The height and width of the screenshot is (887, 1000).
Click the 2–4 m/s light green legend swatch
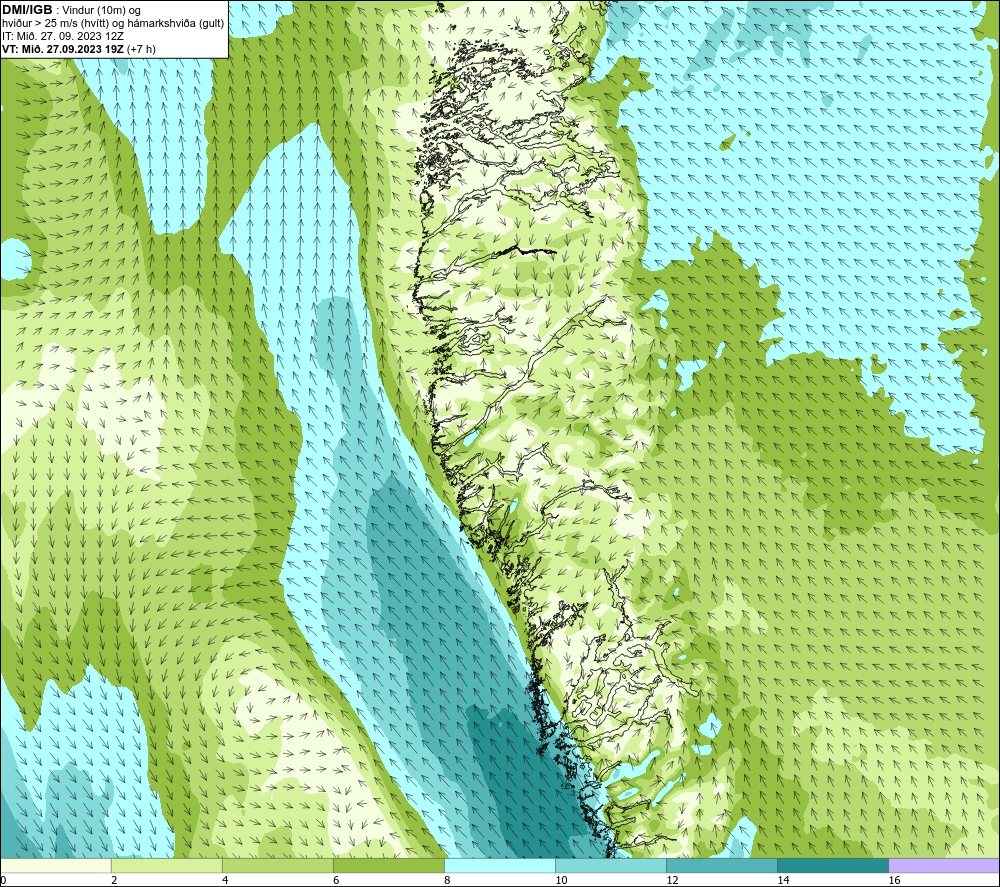pos(166,865)
